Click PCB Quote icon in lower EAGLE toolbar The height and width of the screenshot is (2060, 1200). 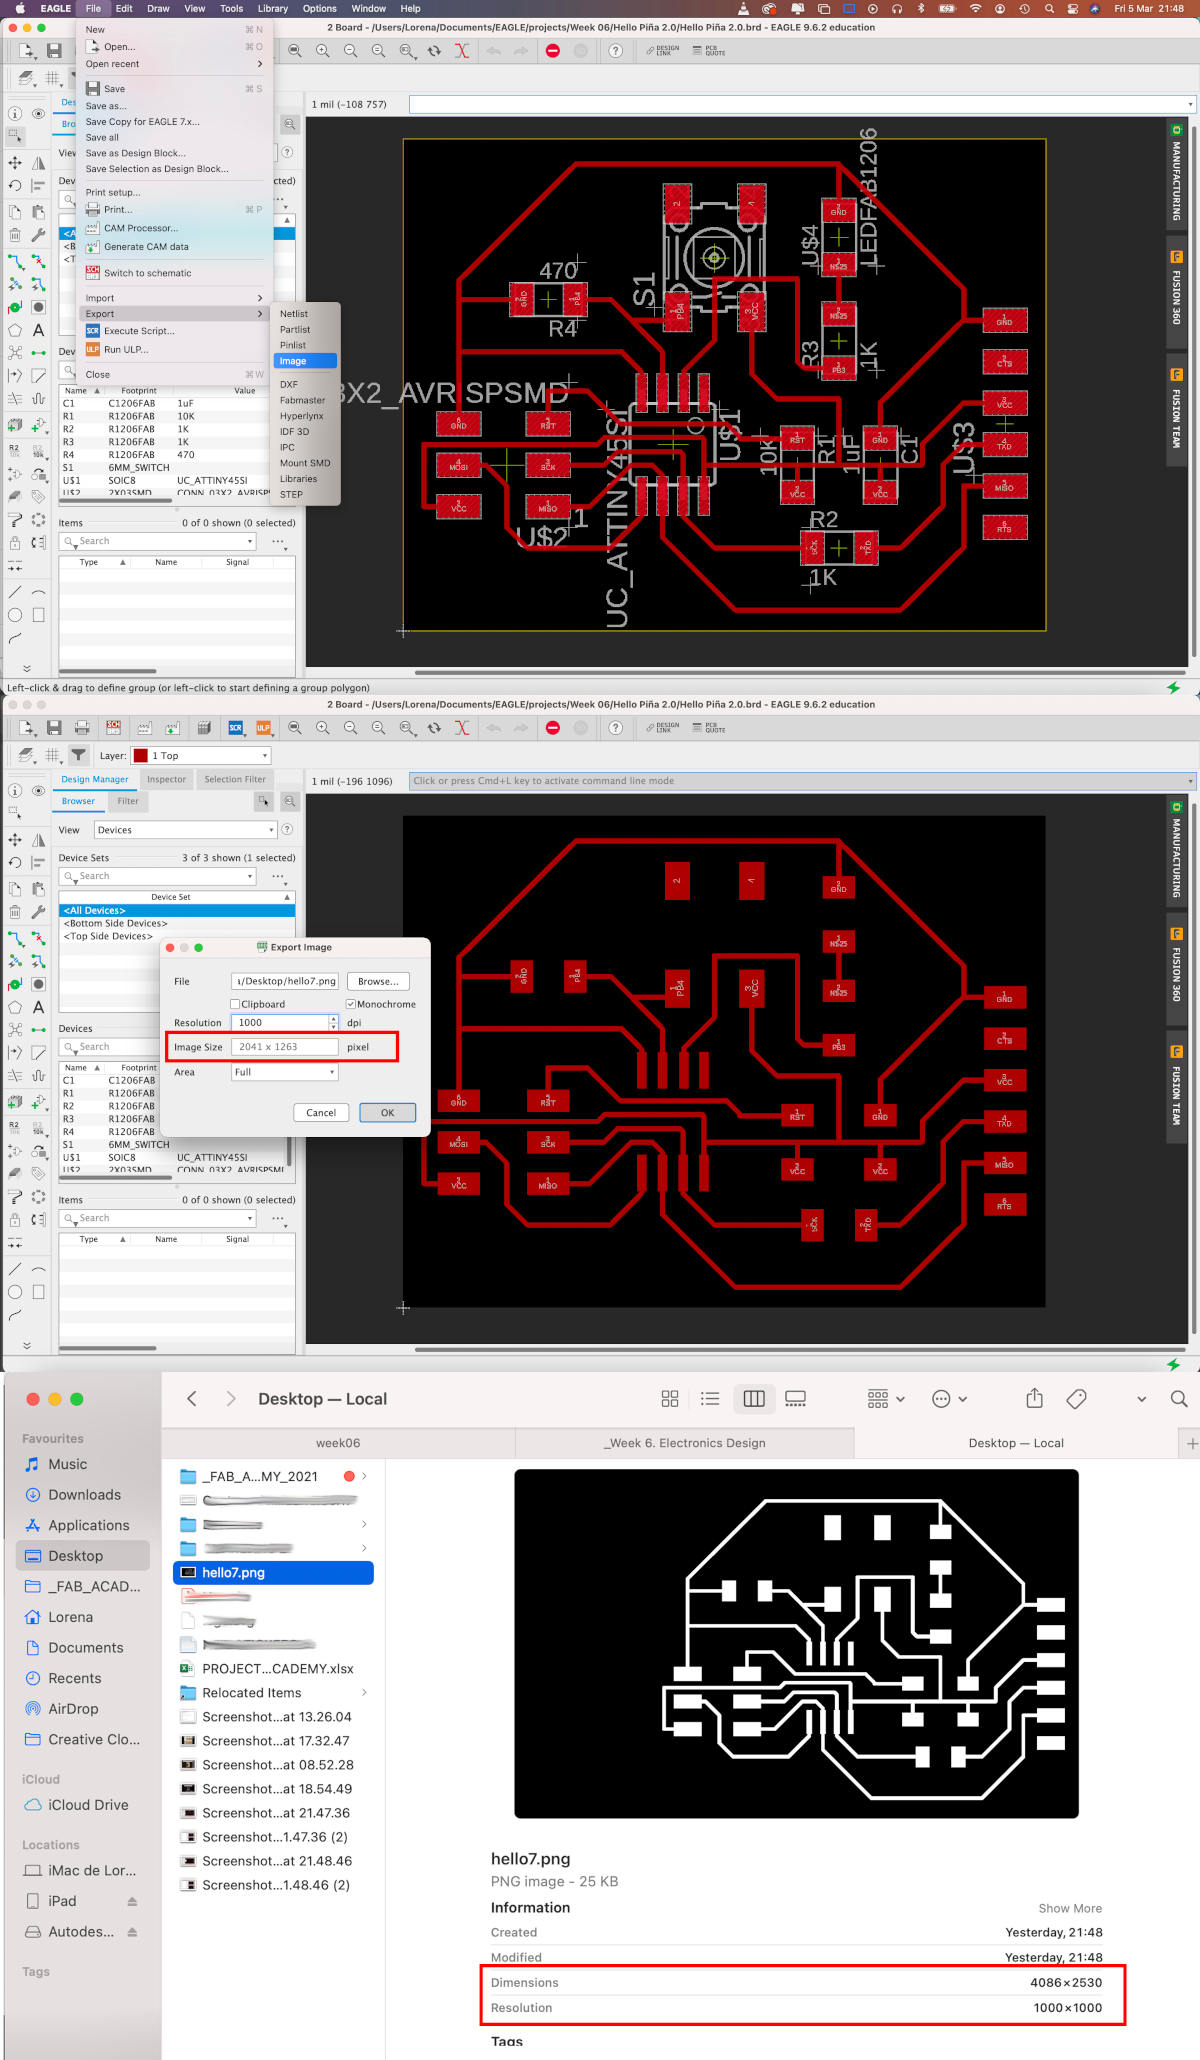(x=709, y=728)
